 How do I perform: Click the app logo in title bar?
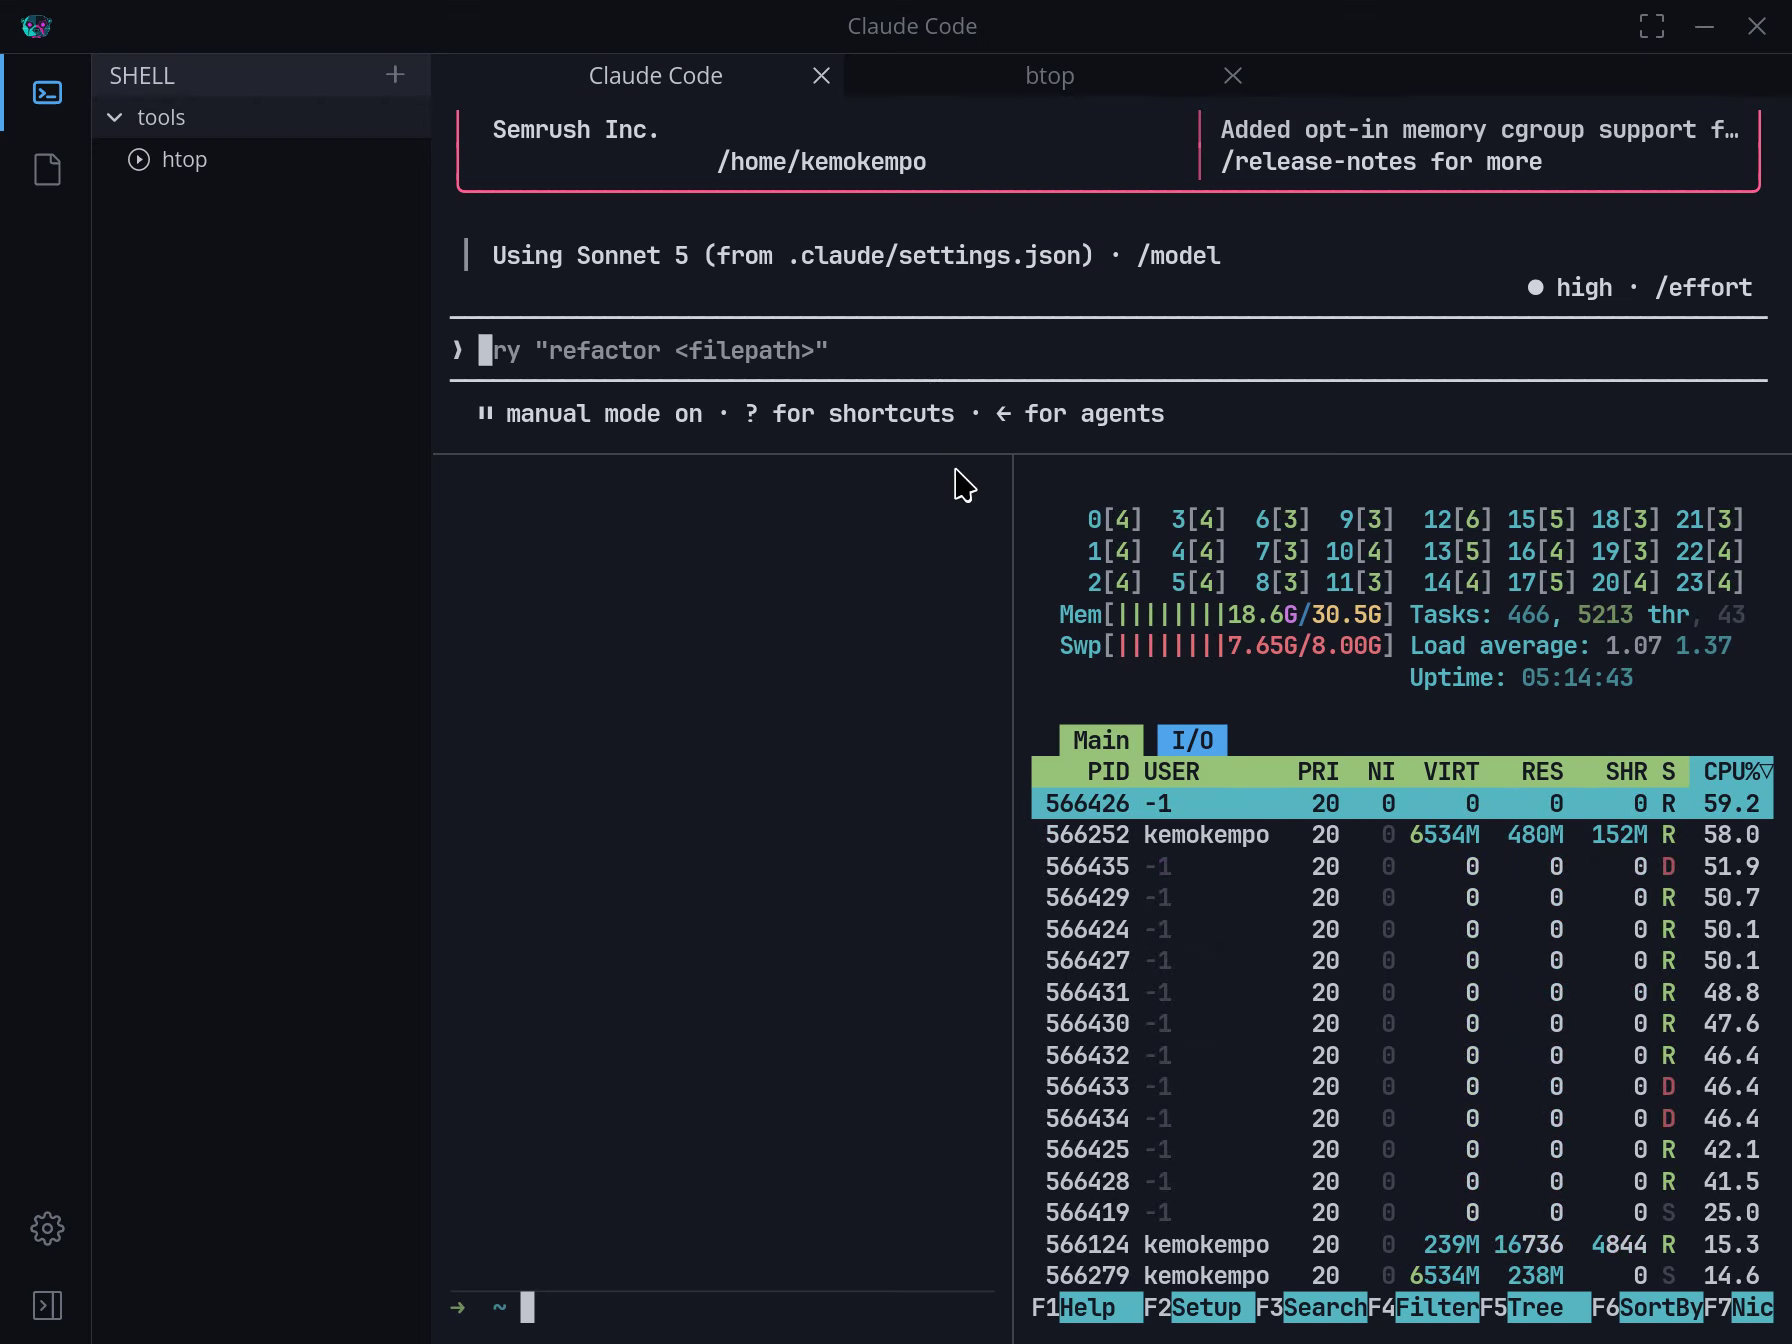[36, 26]
